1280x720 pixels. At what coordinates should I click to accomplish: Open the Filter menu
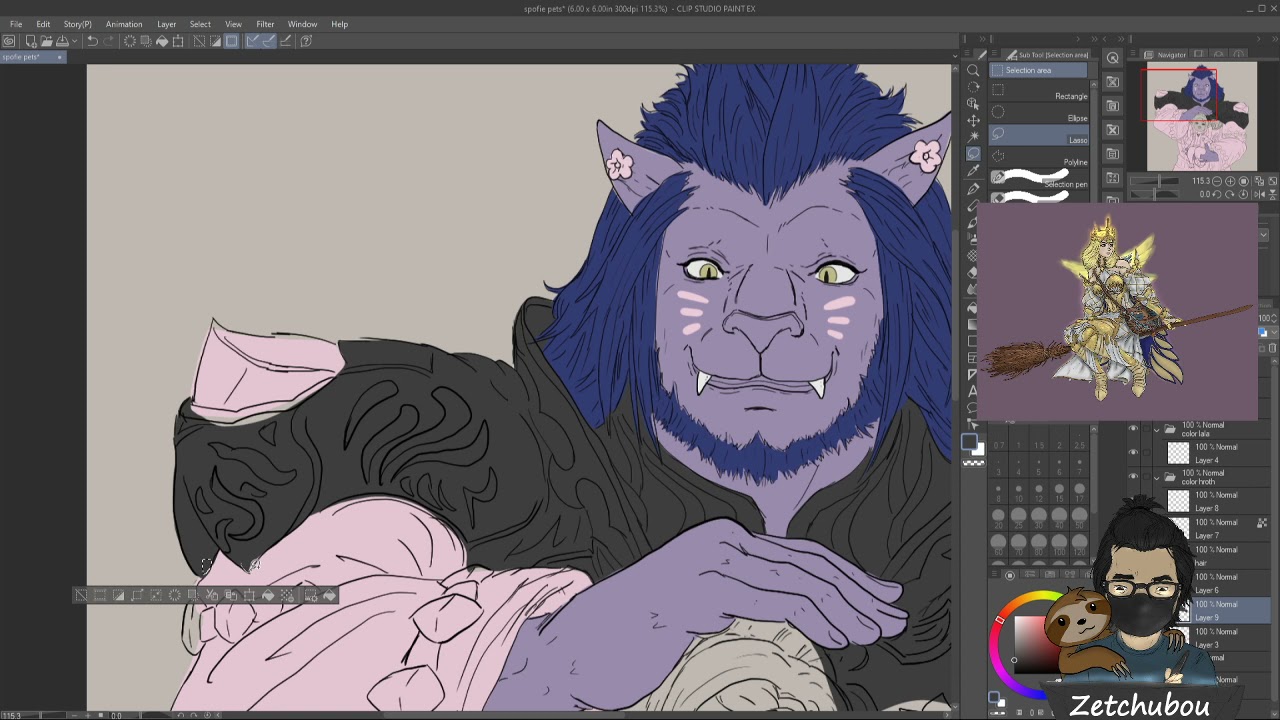pos(265,24)
